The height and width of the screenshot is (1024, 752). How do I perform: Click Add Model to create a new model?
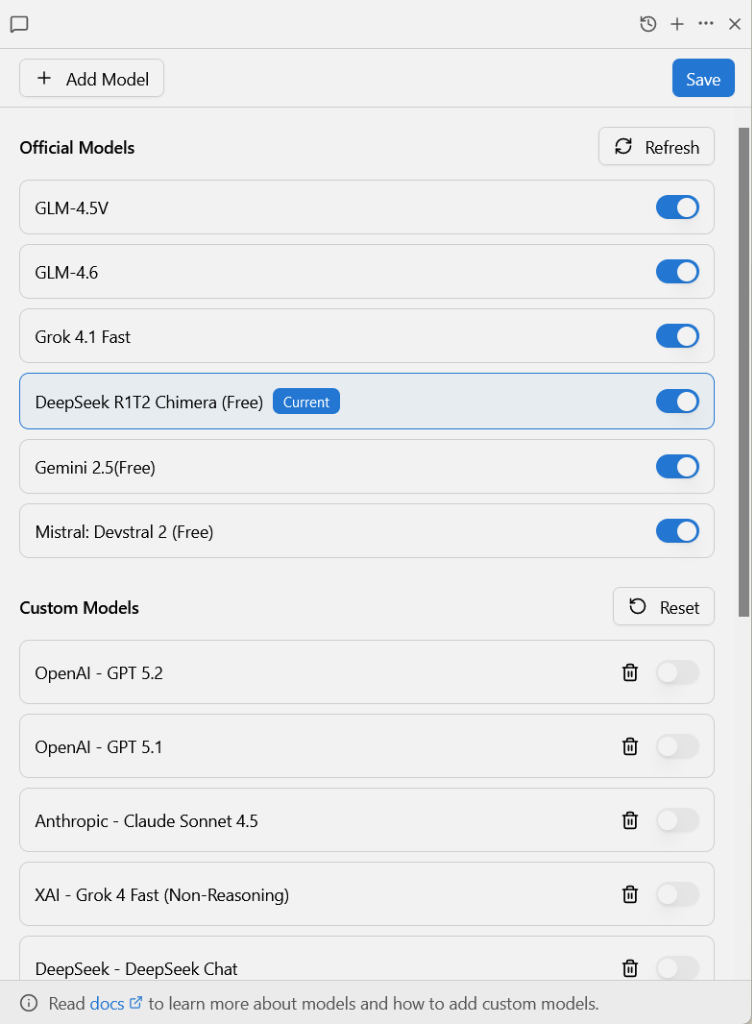91,78
